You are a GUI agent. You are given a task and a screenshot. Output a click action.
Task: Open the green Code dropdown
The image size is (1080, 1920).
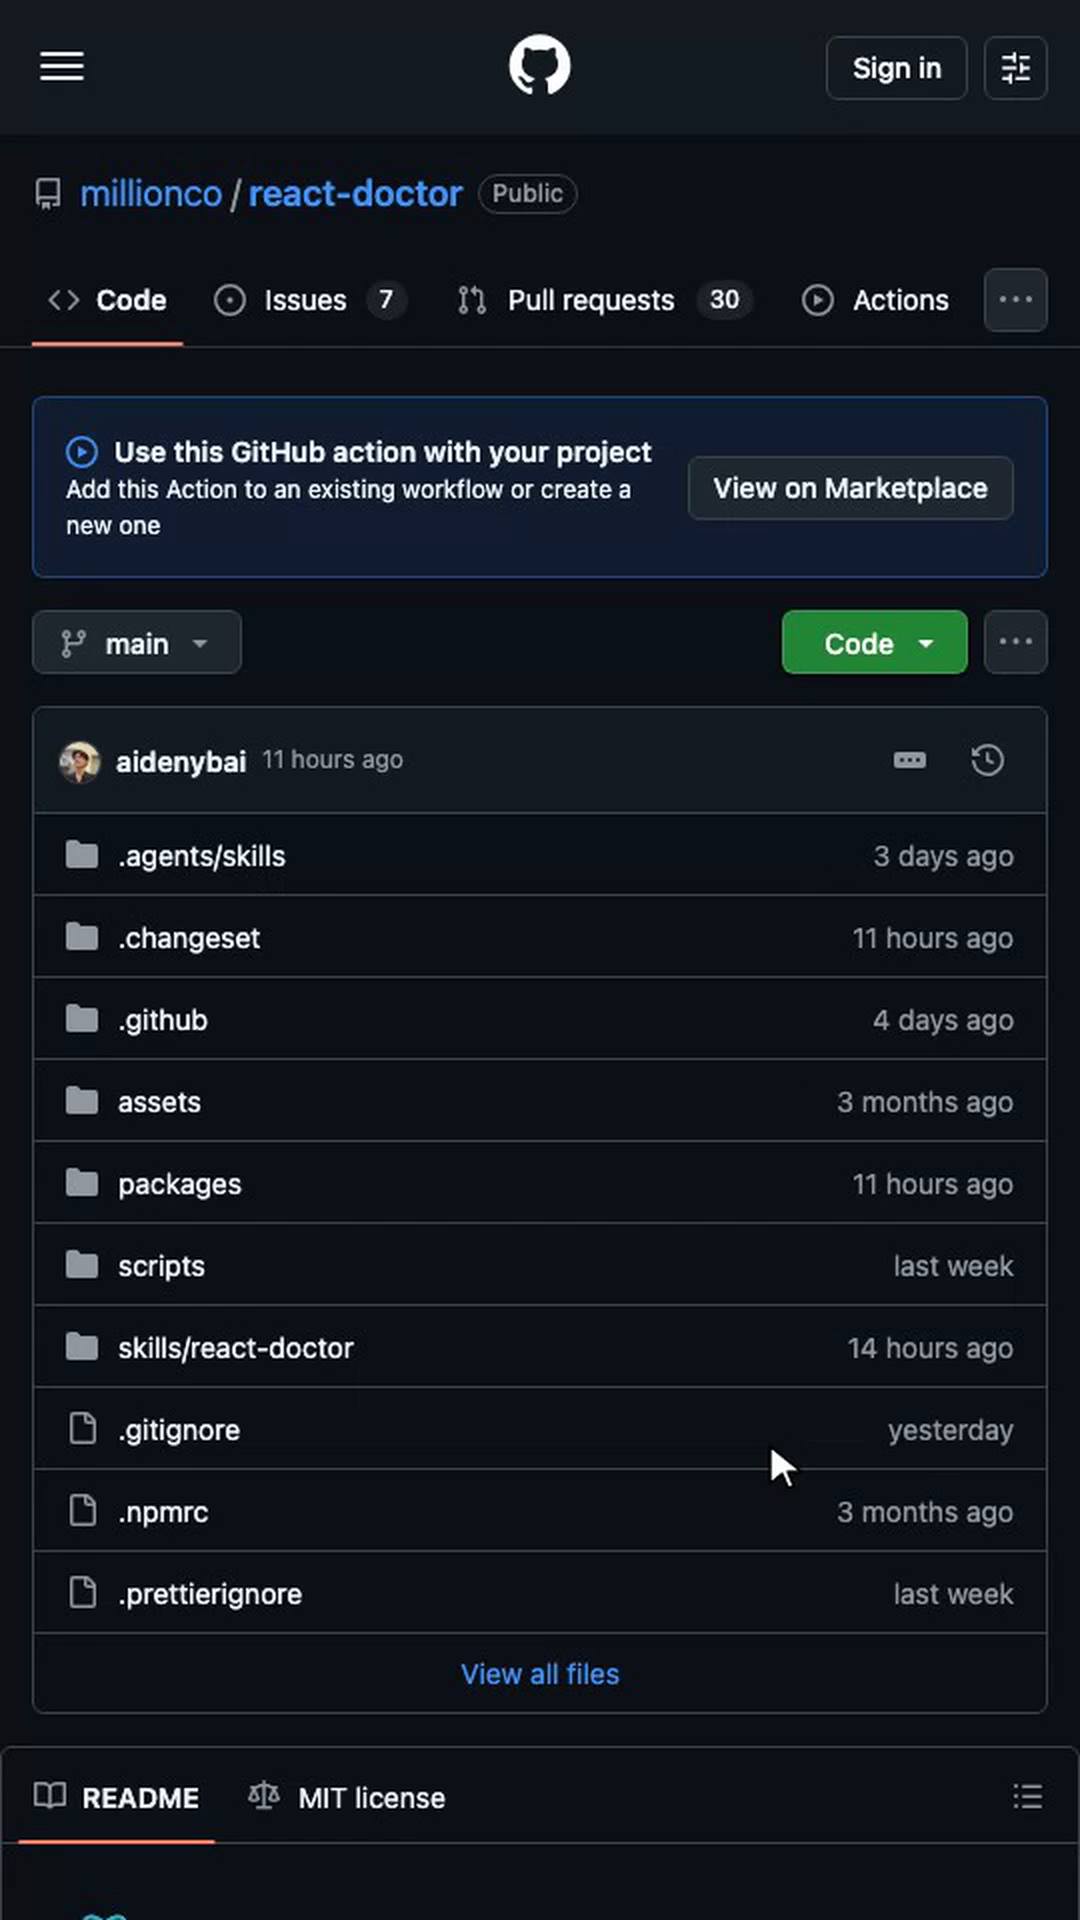tap(875, 643)
